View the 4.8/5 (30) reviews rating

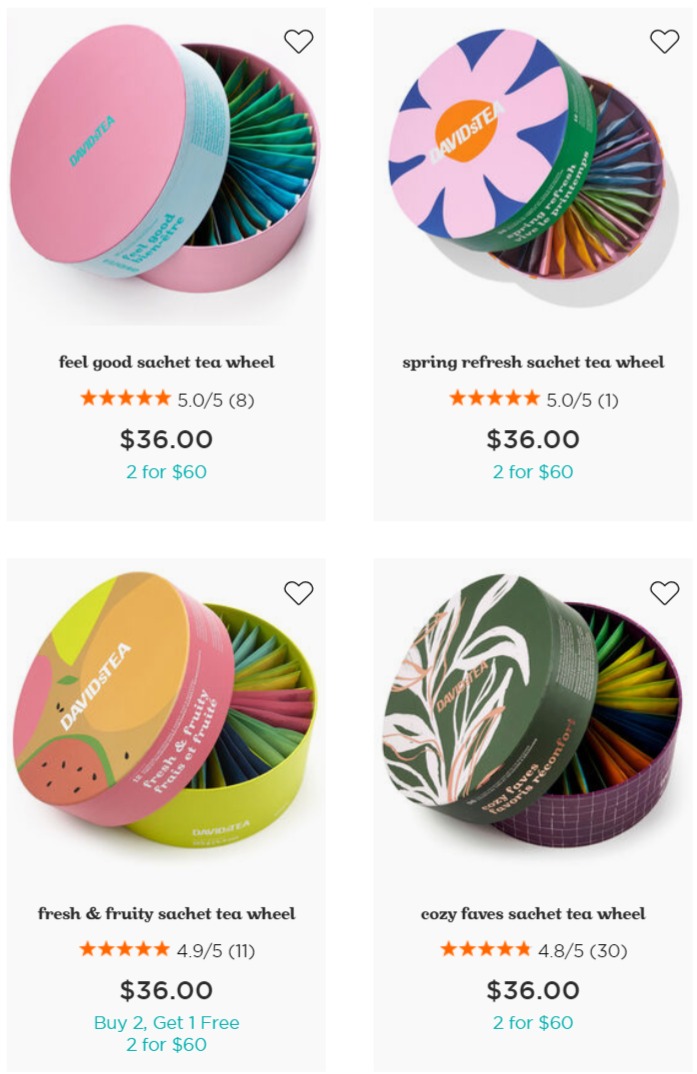tap(533, 950)
